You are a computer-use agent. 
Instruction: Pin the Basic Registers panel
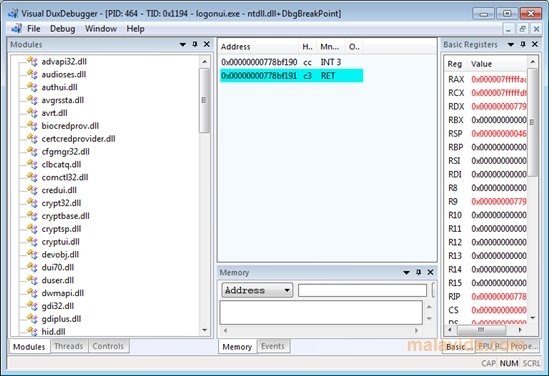coord(523,44)
